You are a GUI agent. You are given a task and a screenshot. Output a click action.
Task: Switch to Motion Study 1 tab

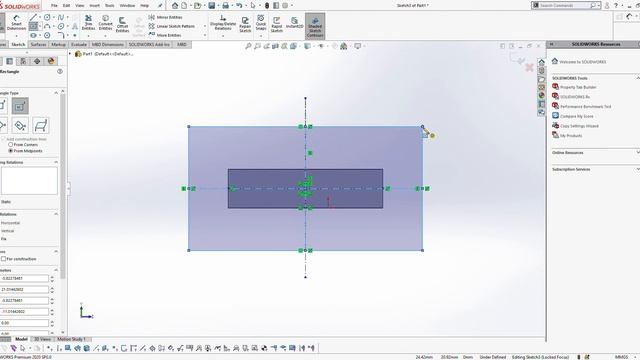[71, 339]
